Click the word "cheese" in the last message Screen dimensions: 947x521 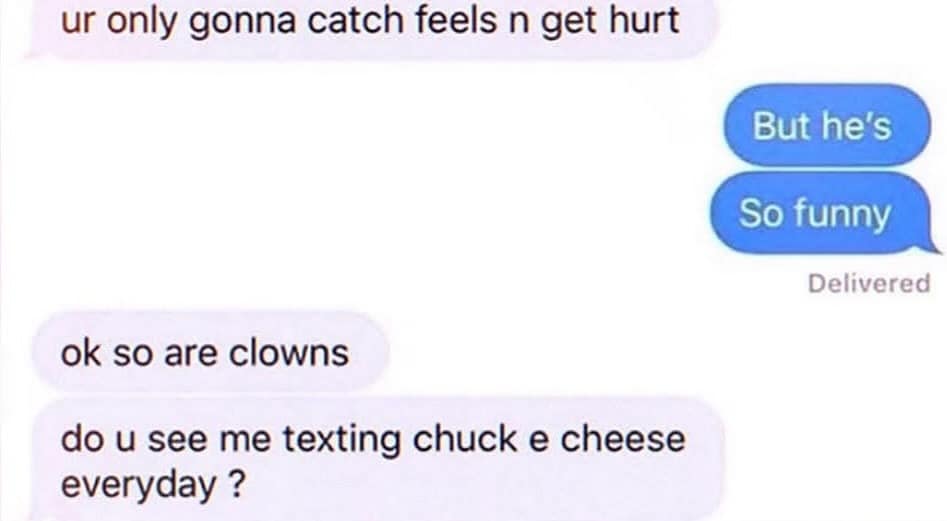pyautogui.click(x=623, y=438)
